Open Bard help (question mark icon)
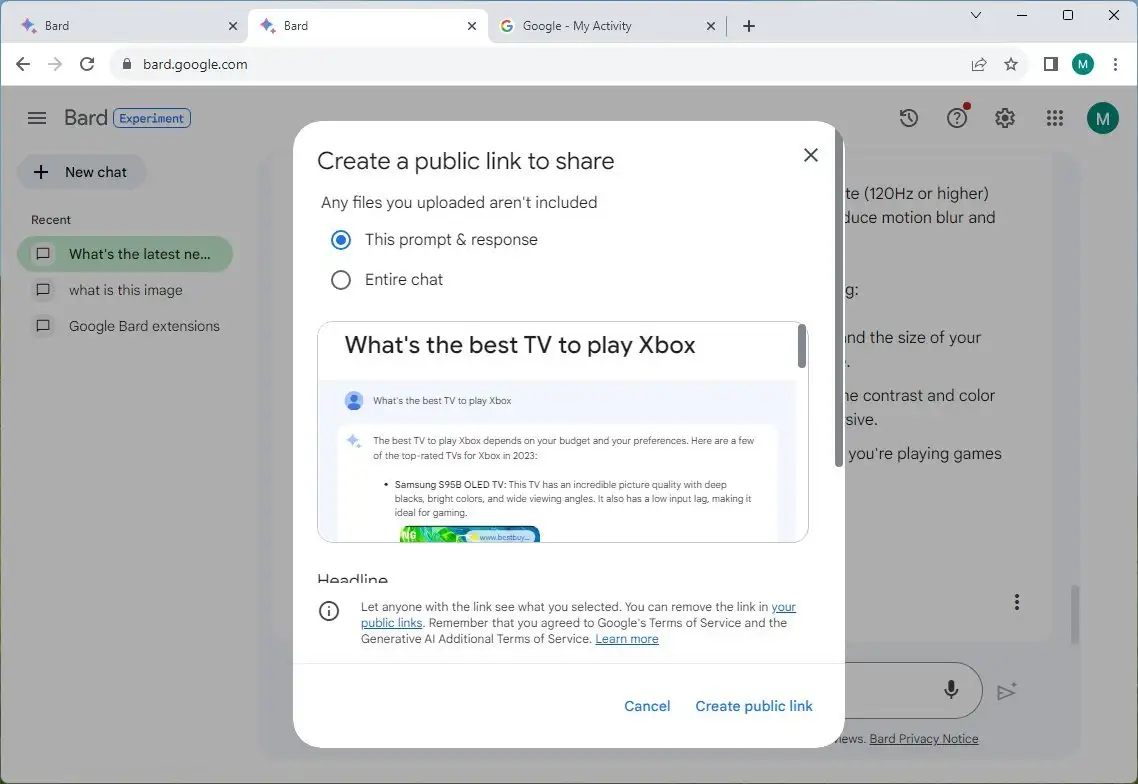 (956, 117)
